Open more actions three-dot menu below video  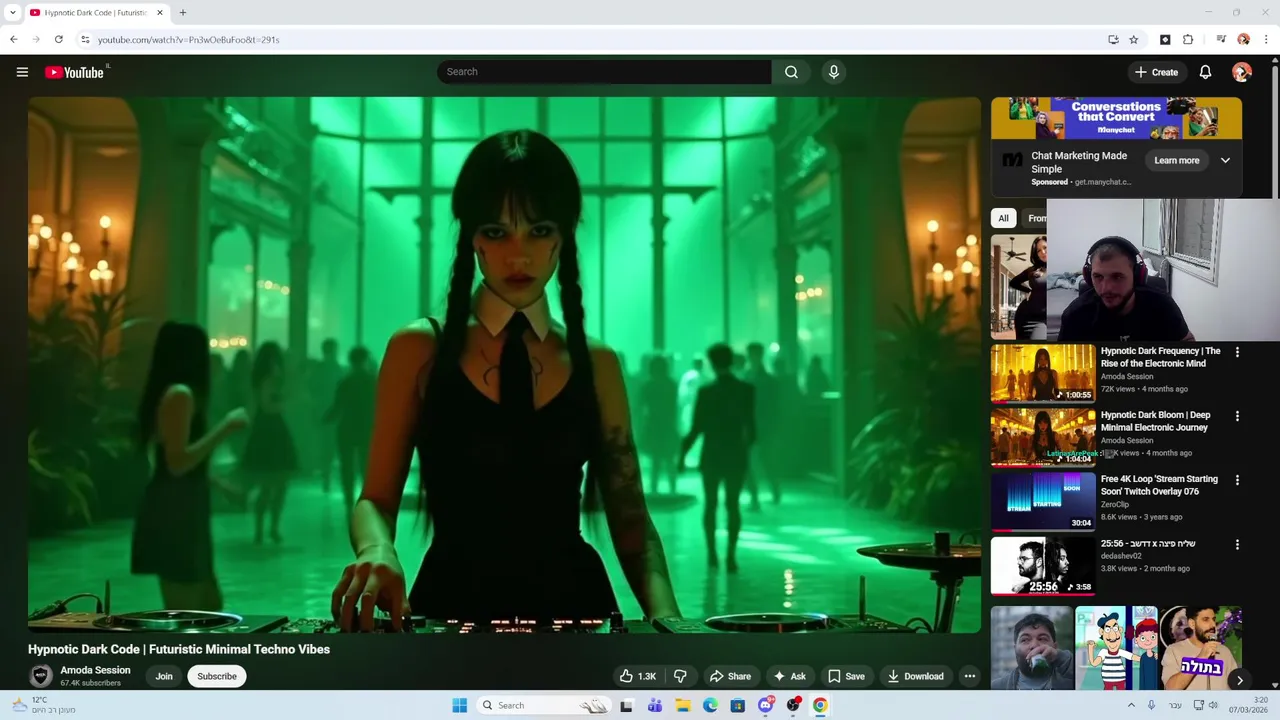coord(969,676)
